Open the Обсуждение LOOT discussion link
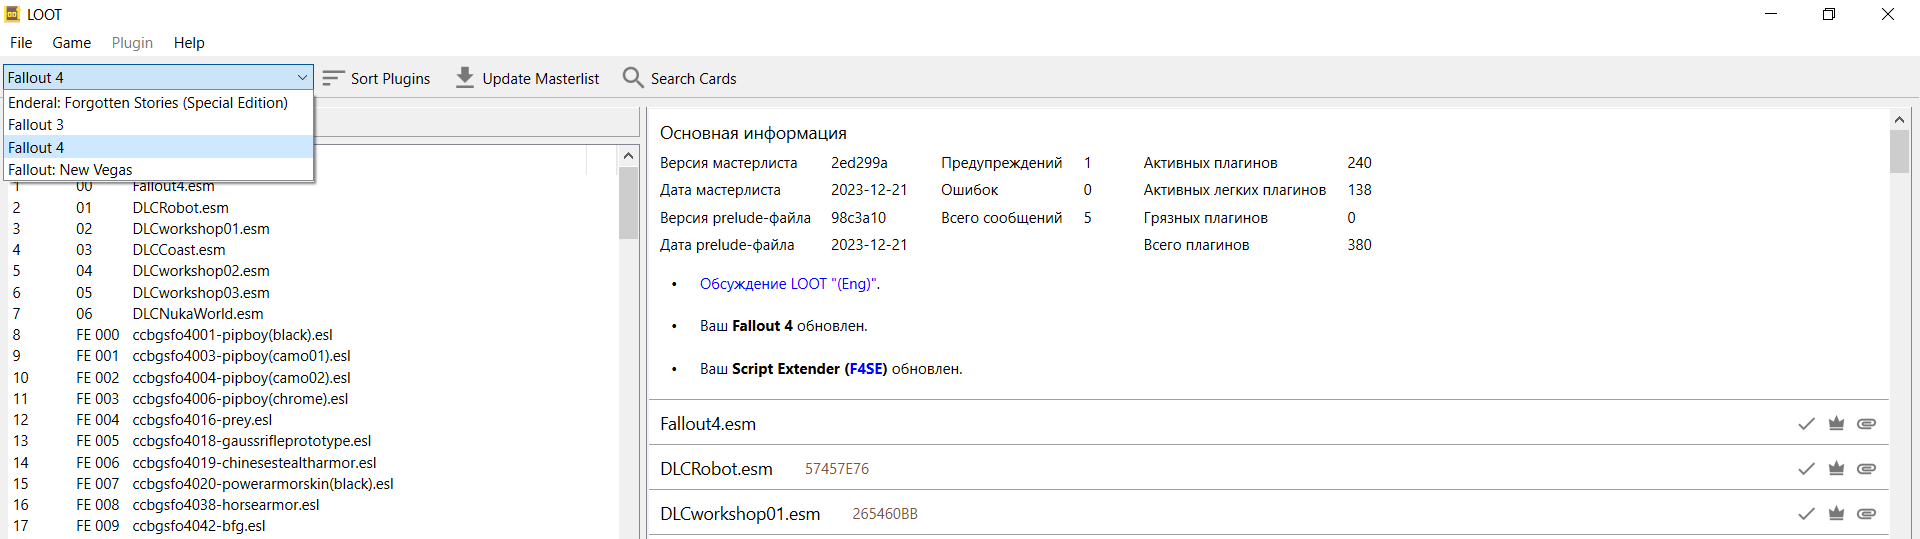This screenshot has height=539, width=1920. 788,284
